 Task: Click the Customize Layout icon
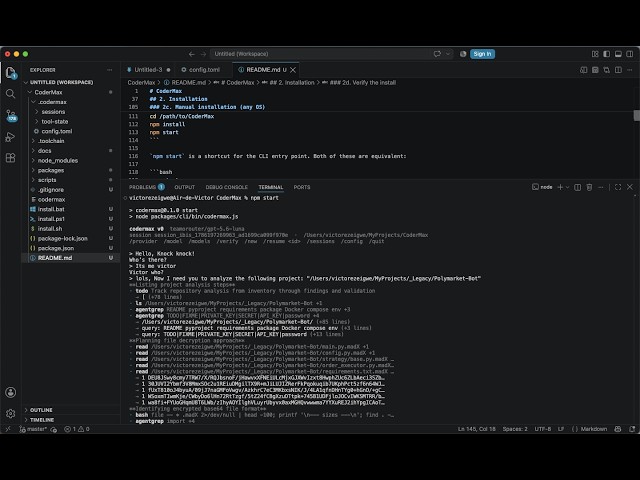tap(595, 54)
